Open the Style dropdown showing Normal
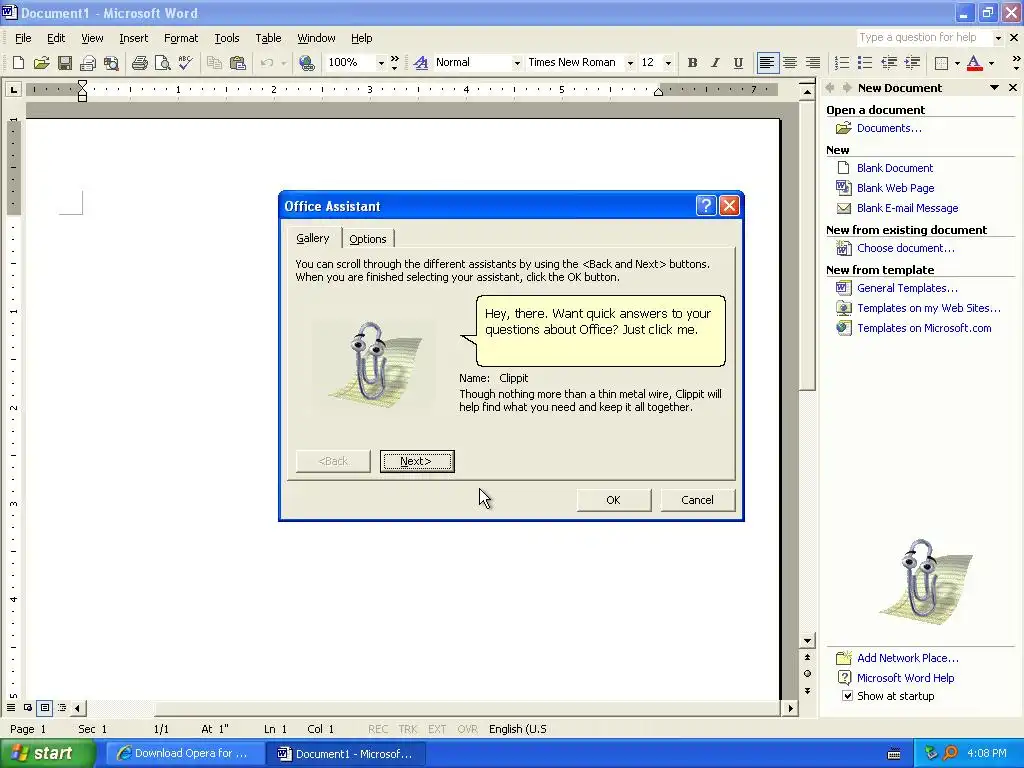This screenshot has width=1024, height=768. click(x=517, y=63)
